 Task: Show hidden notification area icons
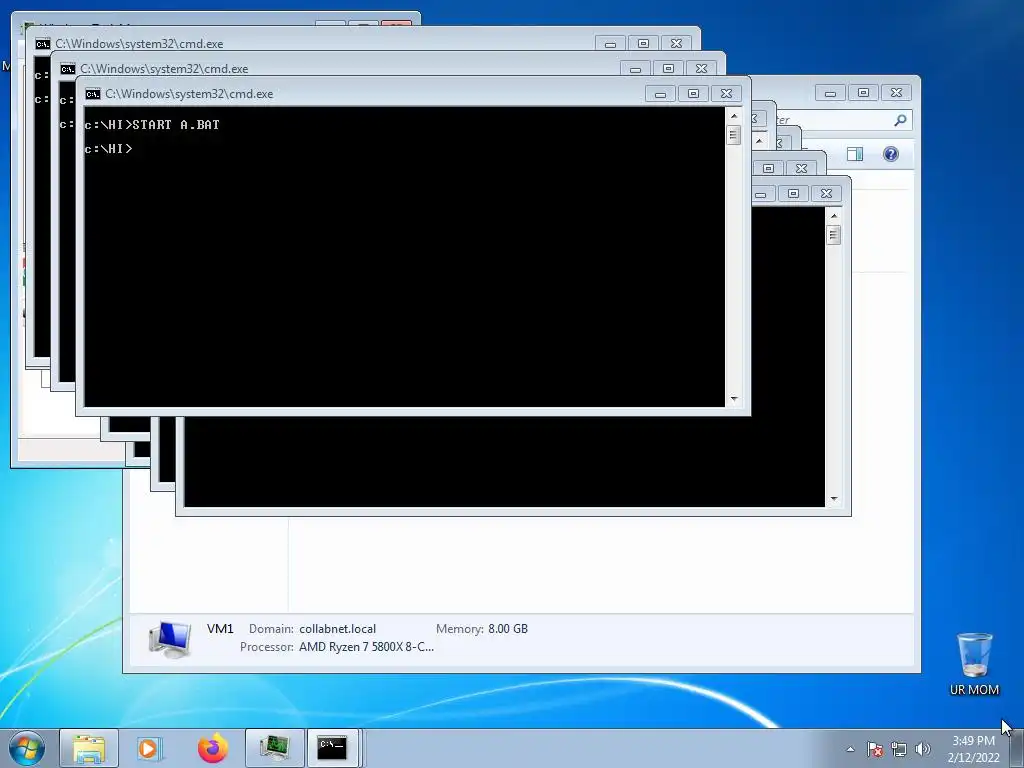850,749
